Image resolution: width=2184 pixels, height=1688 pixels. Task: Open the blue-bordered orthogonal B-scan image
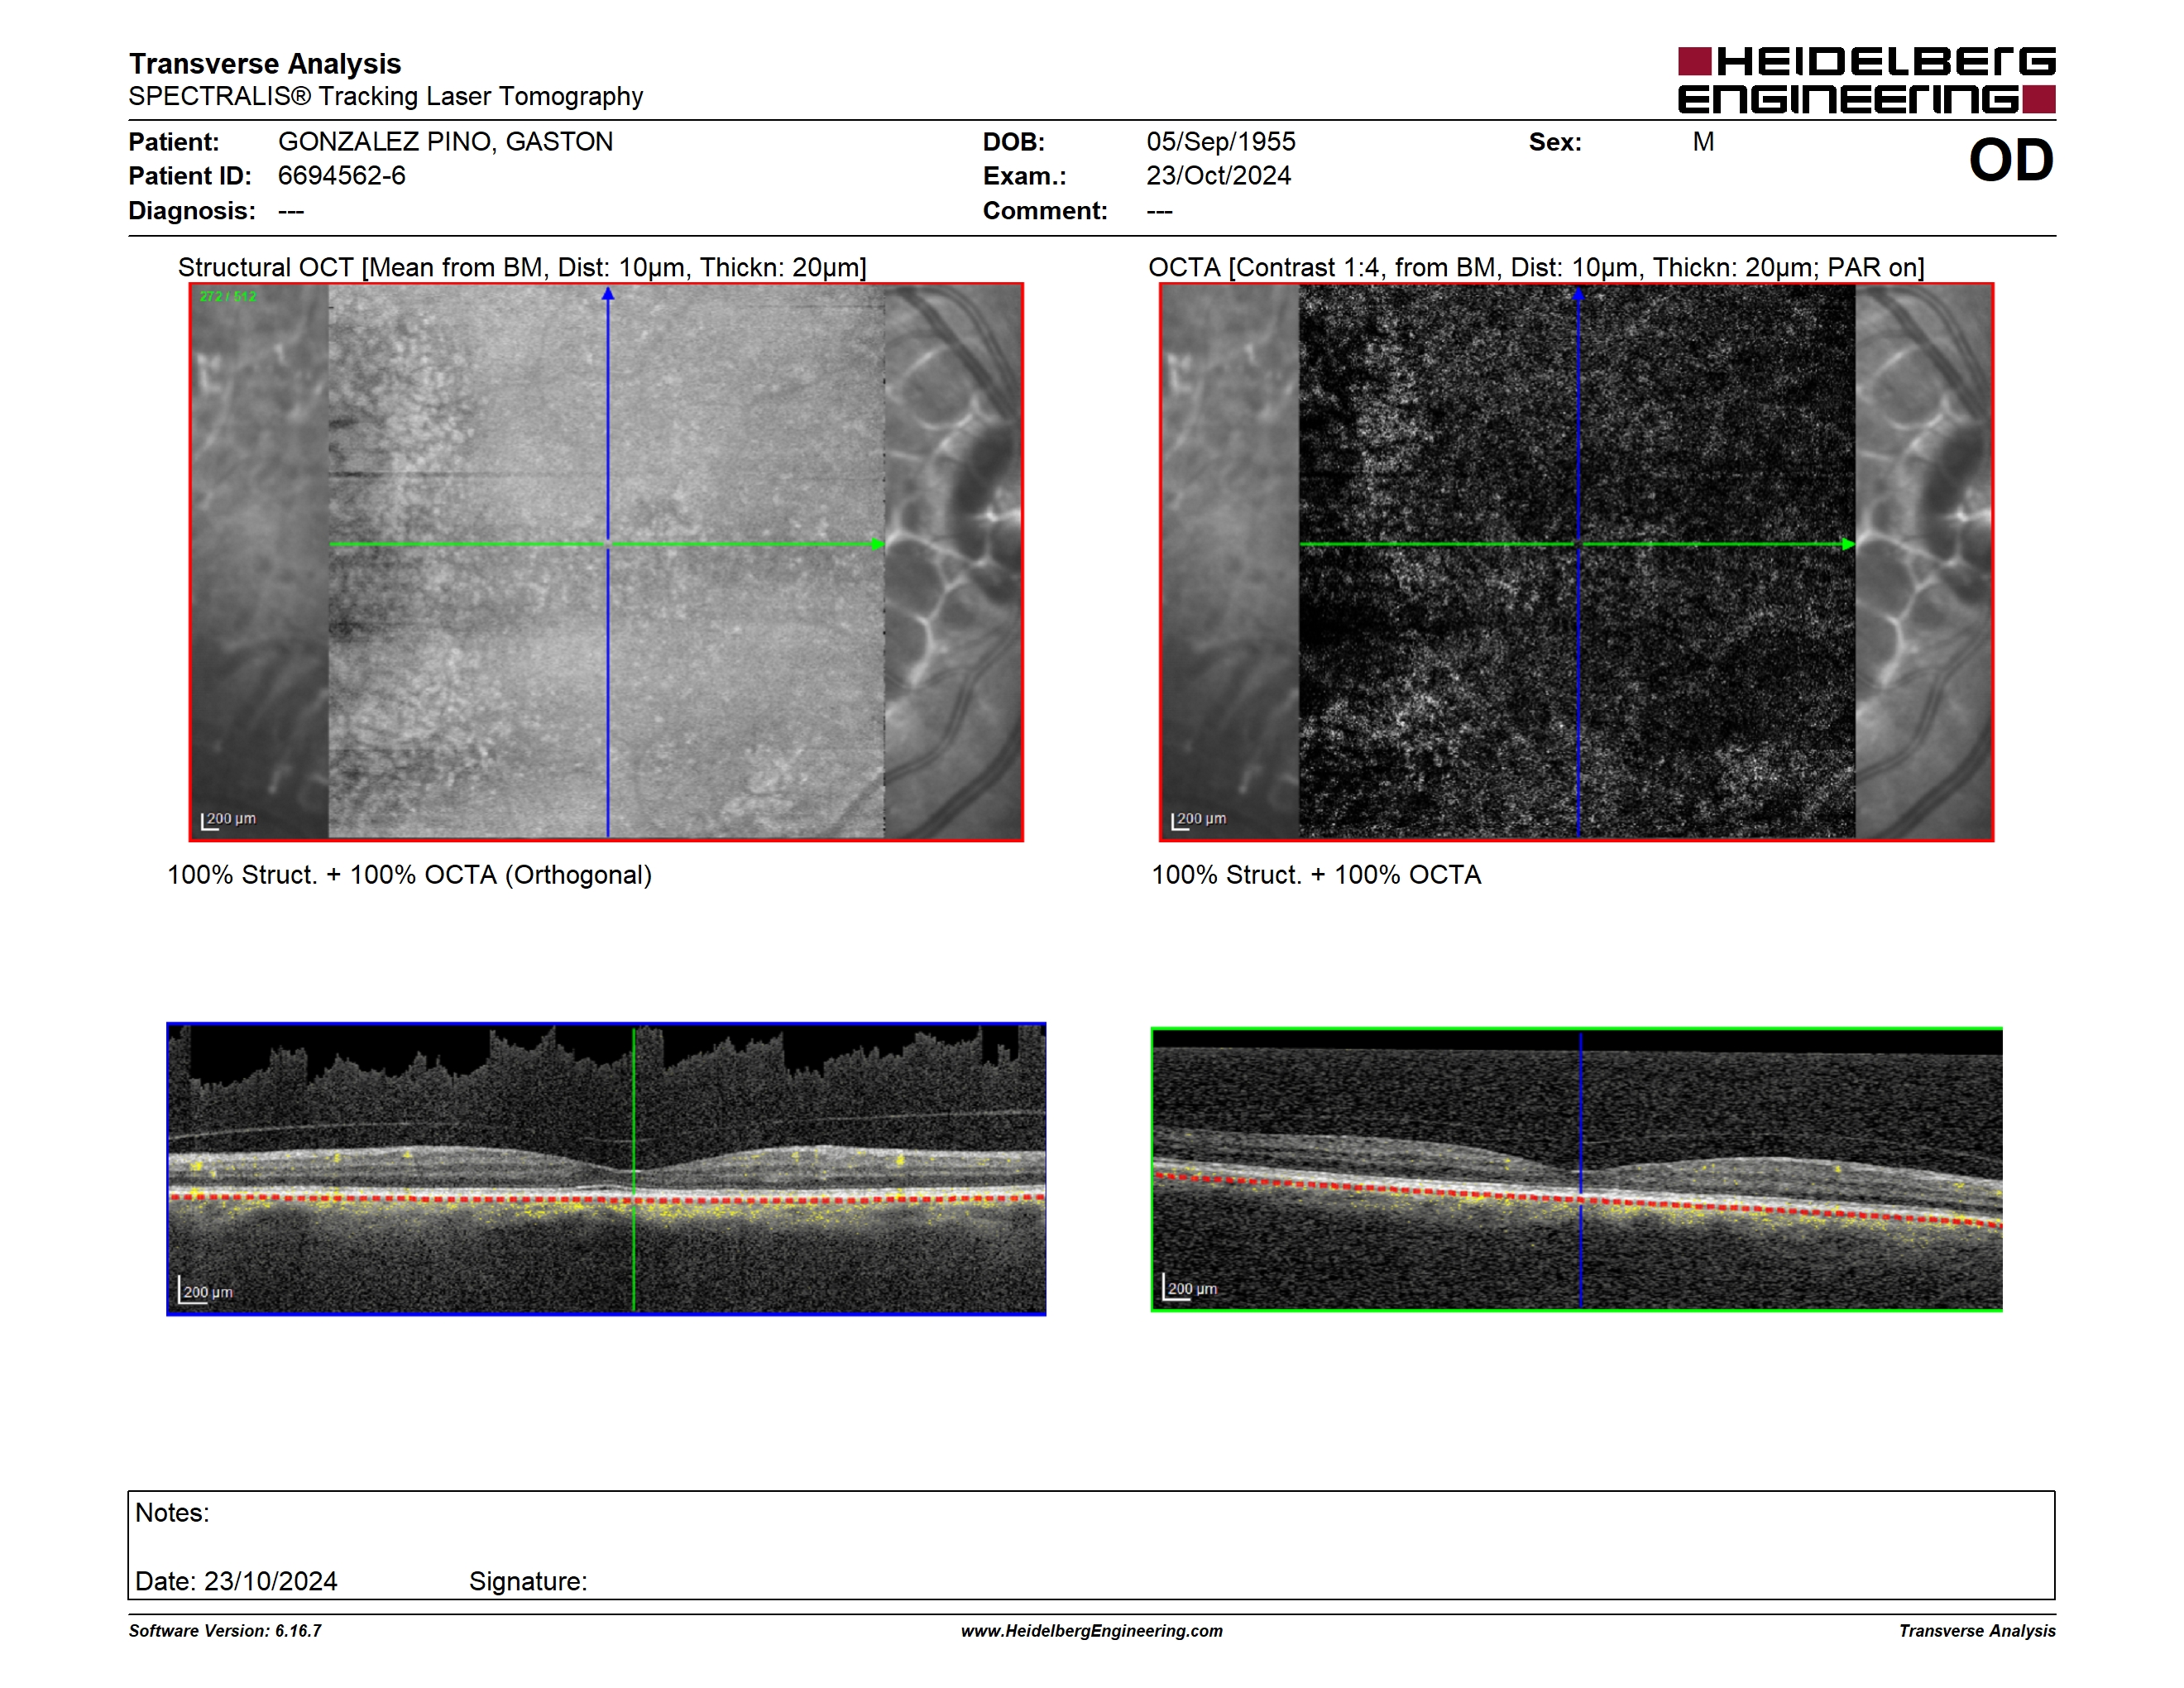[x=606, y=1168]
